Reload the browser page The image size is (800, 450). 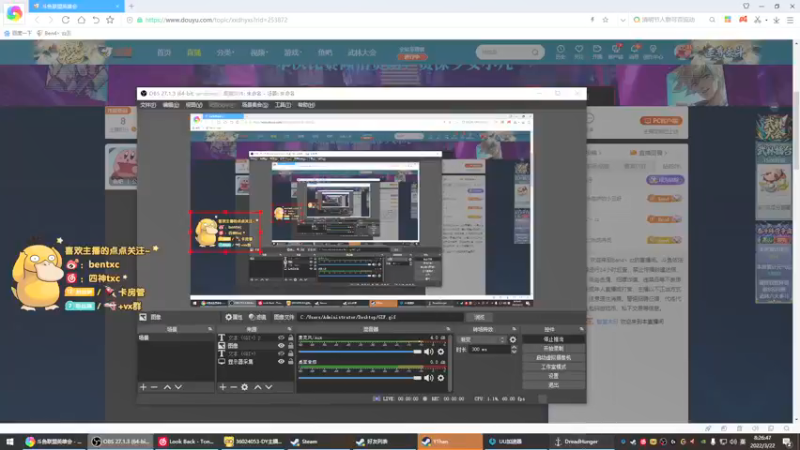coord(65,20)
